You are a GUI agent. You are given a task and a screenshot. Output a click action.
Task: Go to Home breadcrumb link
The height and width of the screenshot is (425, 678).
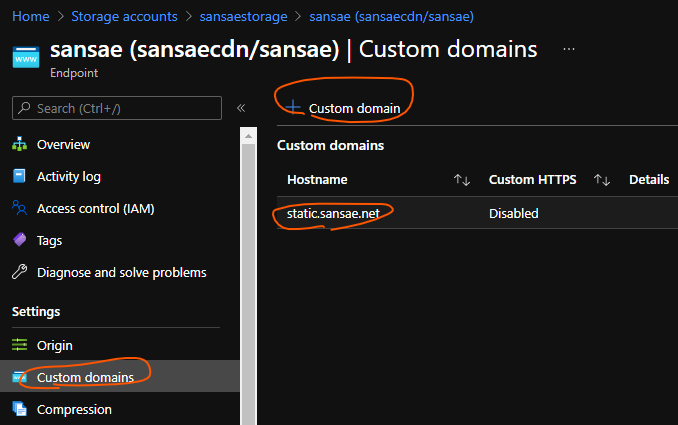(x=30, y=17)
